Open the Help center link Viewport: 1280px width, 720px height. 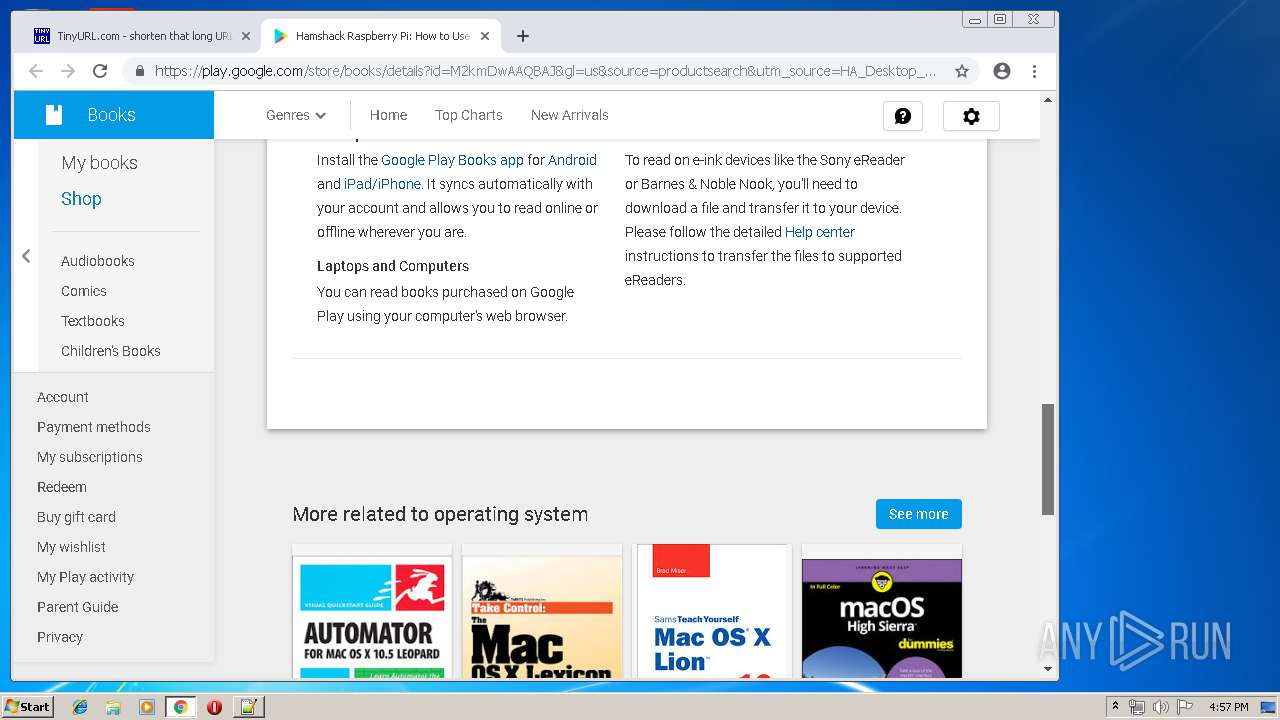[820, 232]
